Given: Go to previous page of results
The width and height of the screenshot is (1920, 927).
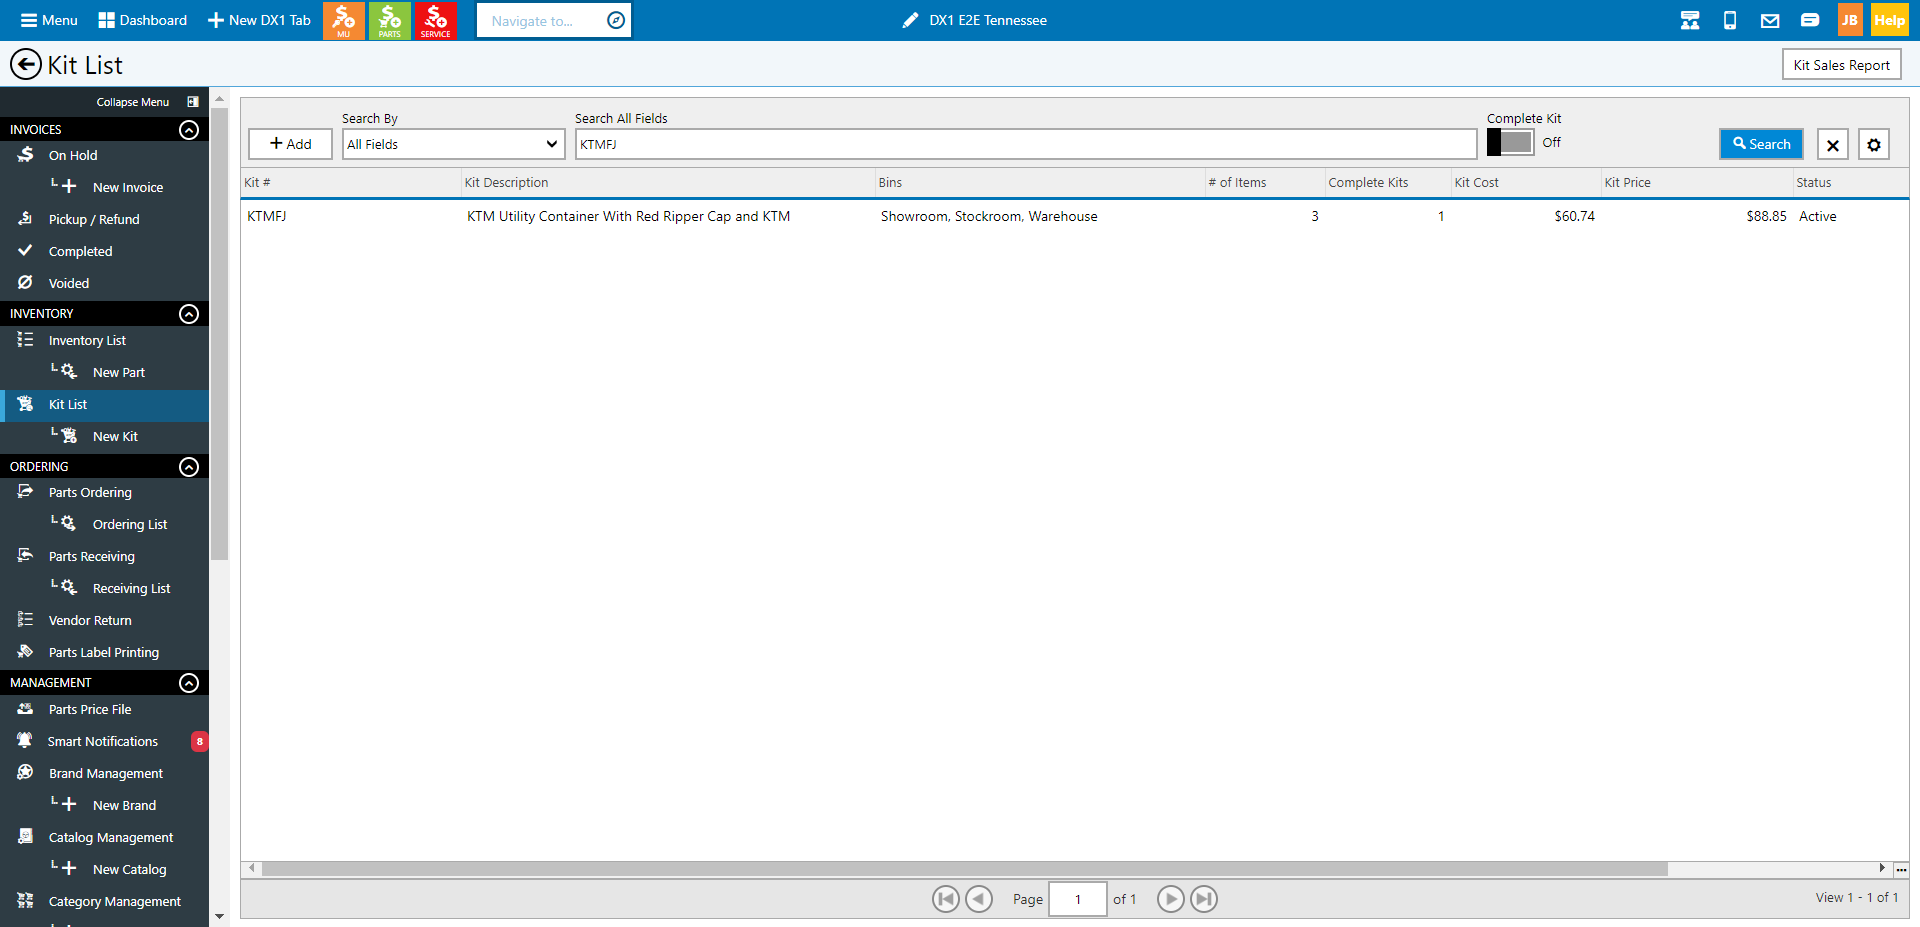Looking at the screenshot, I should [x=979, y=899].
